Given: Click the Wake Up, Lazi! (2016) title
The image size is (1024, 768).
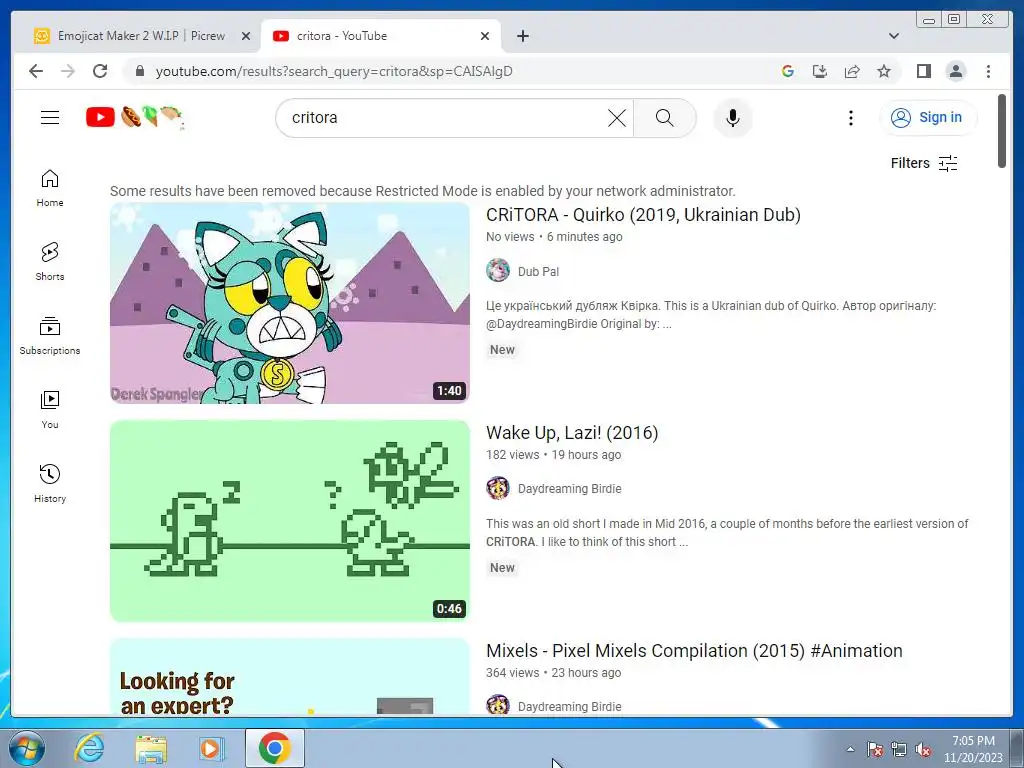Looking at the screenshot, I should [x=572, y=433].
